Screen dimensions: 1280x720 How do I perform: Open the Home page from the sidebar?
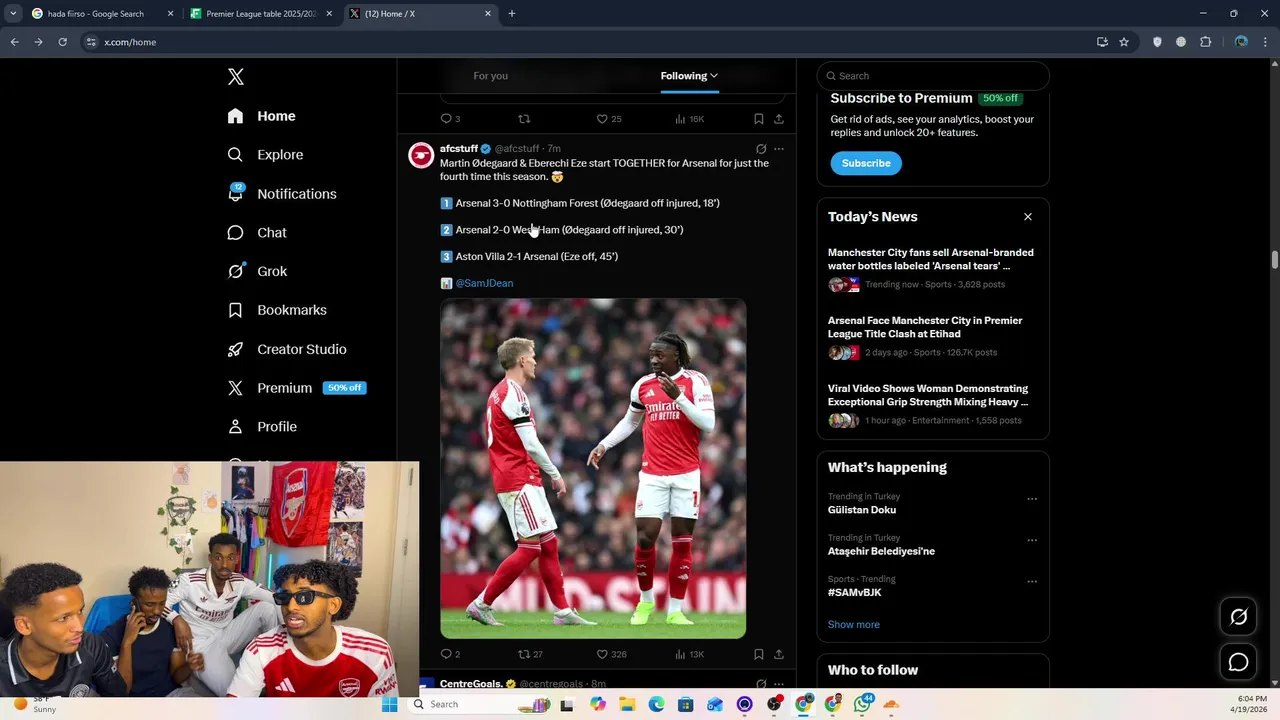(x=261, y=116)
